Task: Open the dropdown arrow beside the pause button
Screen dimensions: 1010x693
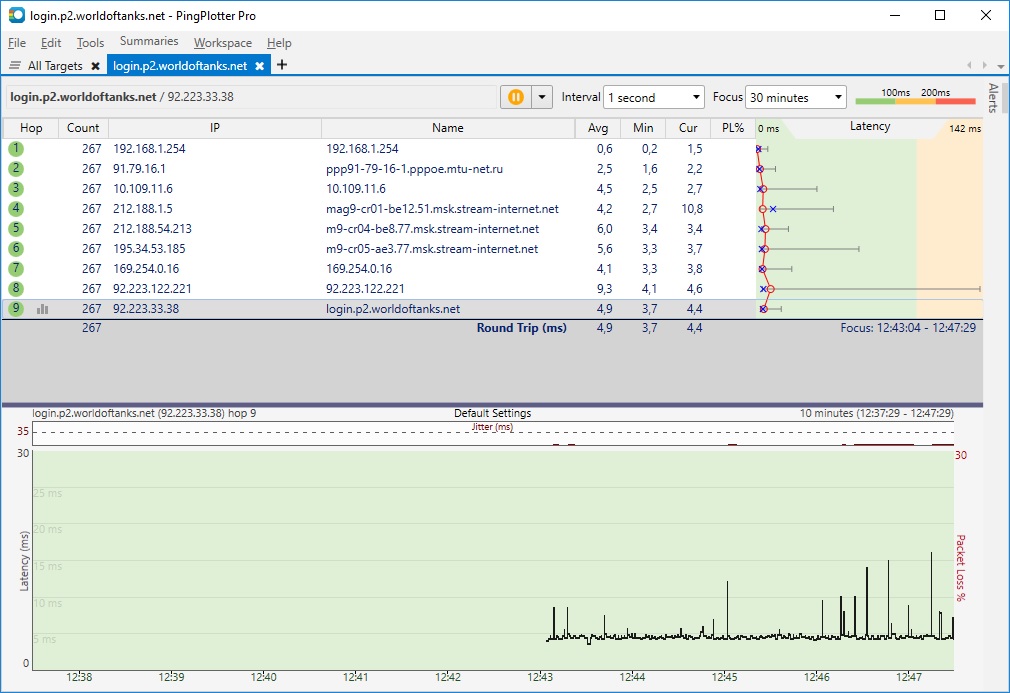Action: [542, 97]
